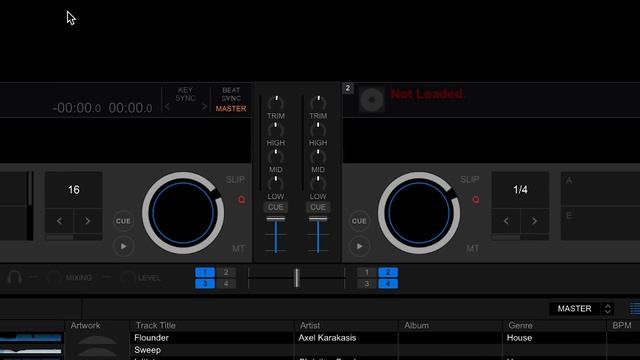Click the deck 1 jog wheel
The image size is (640, 360).
183,213
